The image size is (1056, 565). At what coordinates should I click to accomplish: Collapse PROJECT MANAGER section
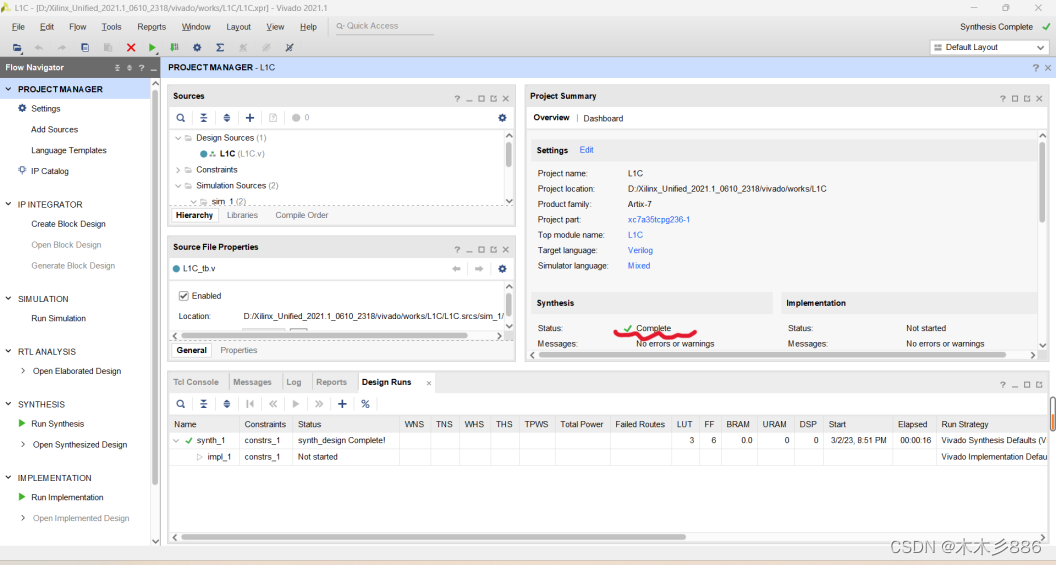(8, 89)
